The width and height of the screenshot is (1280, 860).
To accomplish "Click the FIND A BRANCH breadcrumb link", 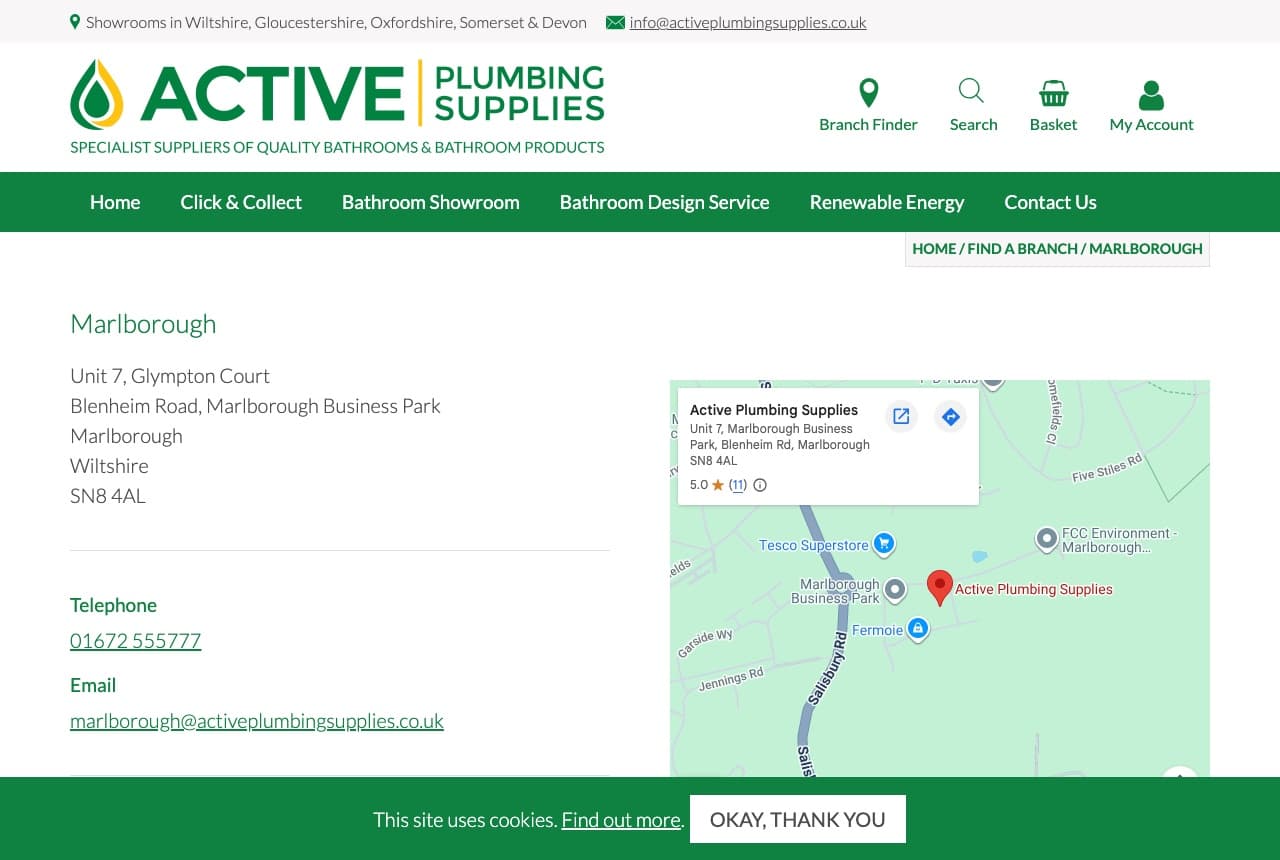I will coord(1022,248).
